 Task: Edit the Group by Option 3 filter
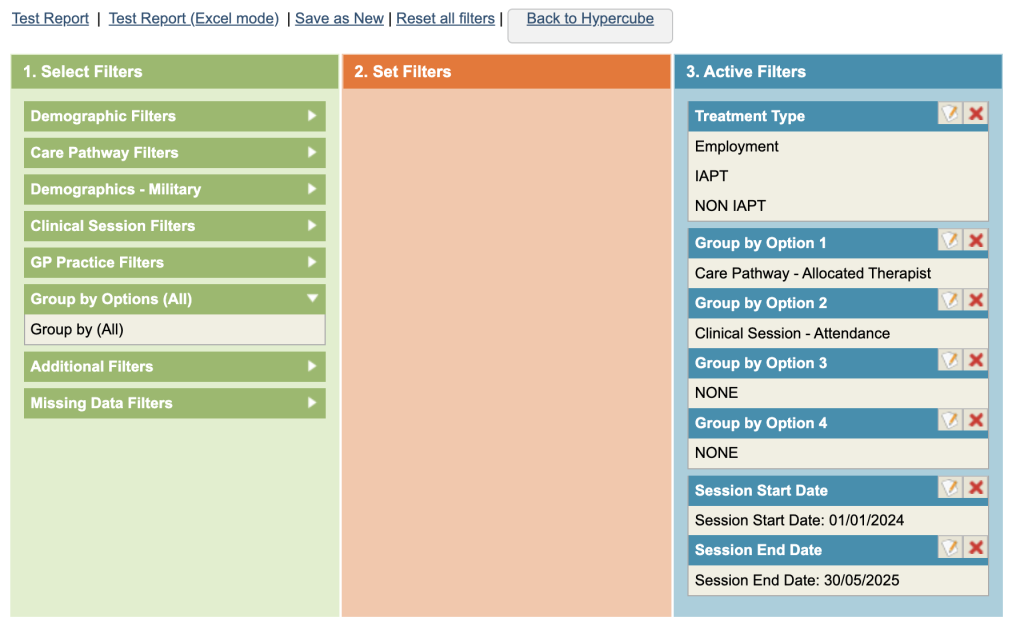pos(950,361)
